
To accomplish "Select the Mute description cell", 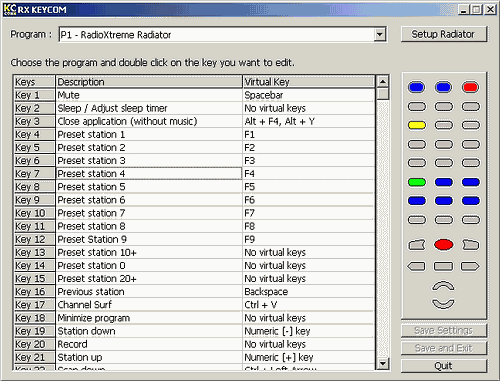I will [x=149, y=95].
